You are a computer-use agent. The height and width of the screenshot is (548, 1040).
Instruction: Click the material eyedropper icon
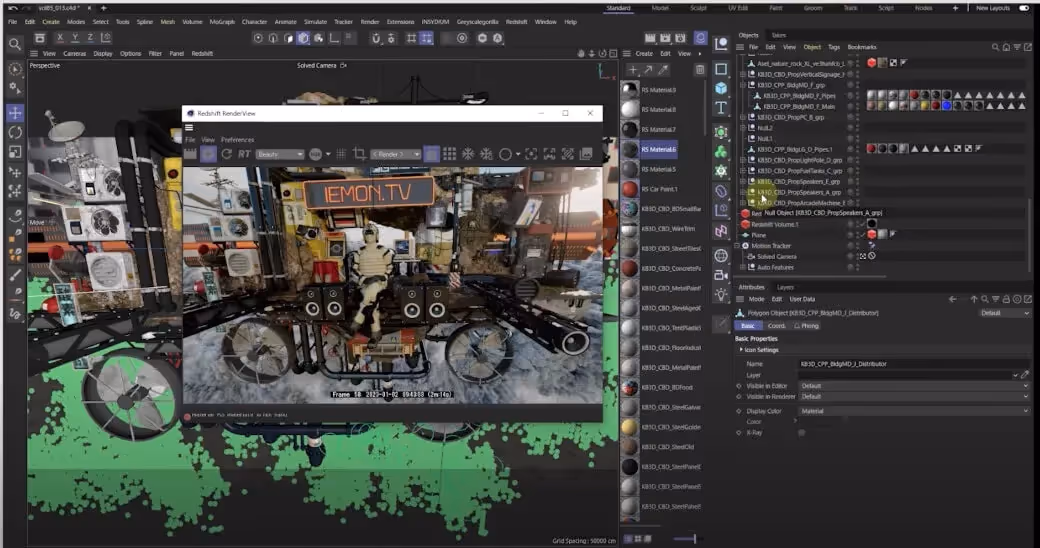click(663, 70)
